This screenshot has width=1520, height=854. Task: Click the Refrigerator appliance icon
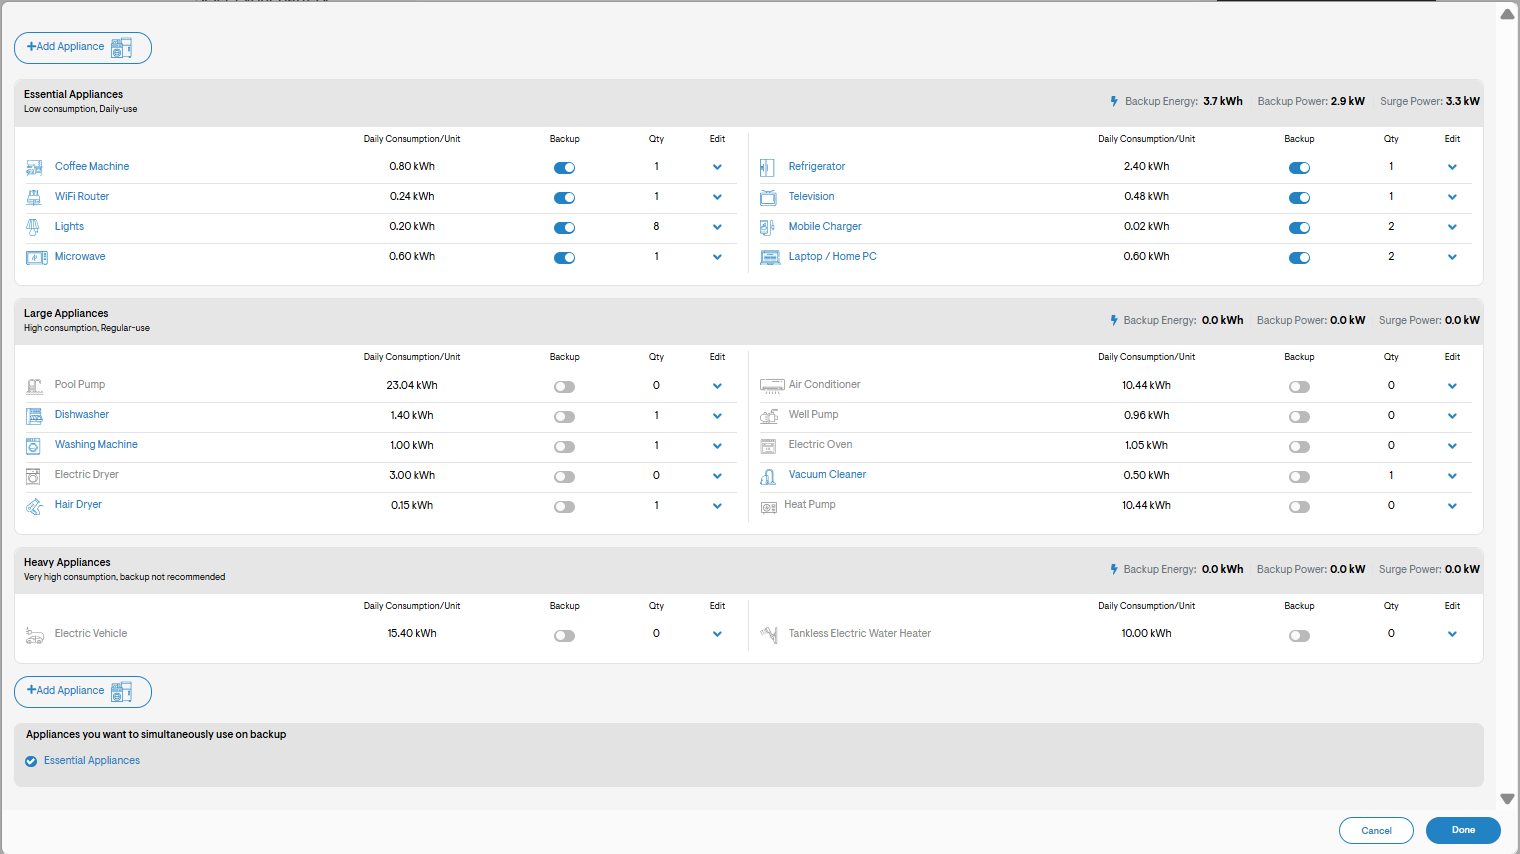point(767,168)
